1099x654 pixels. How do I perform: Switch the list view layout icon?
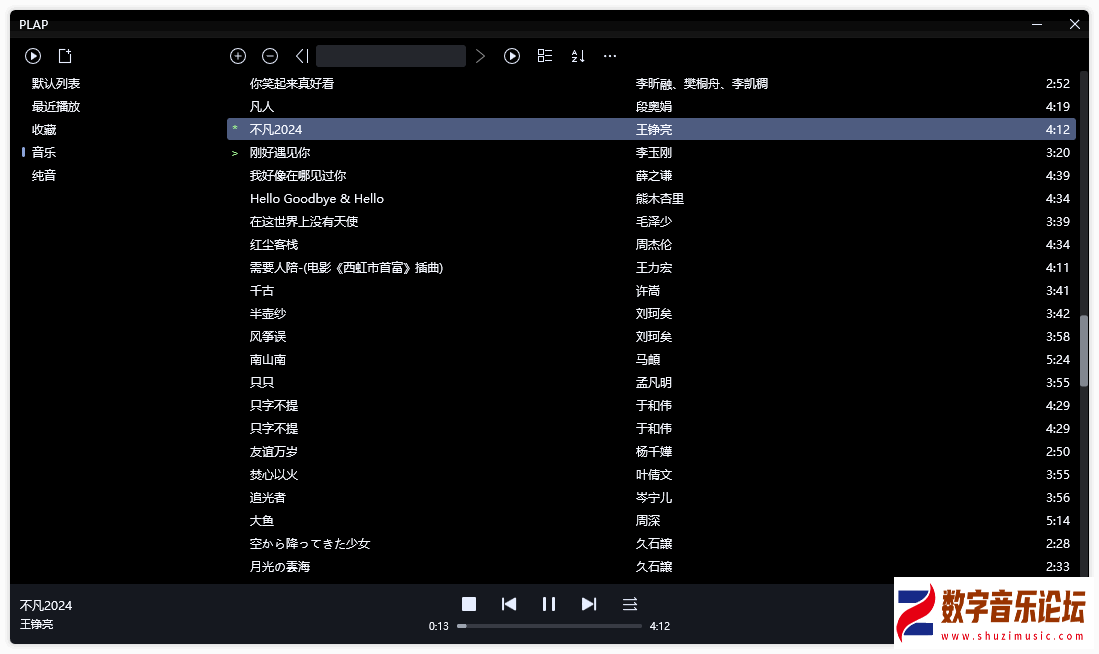coord(545,56)
